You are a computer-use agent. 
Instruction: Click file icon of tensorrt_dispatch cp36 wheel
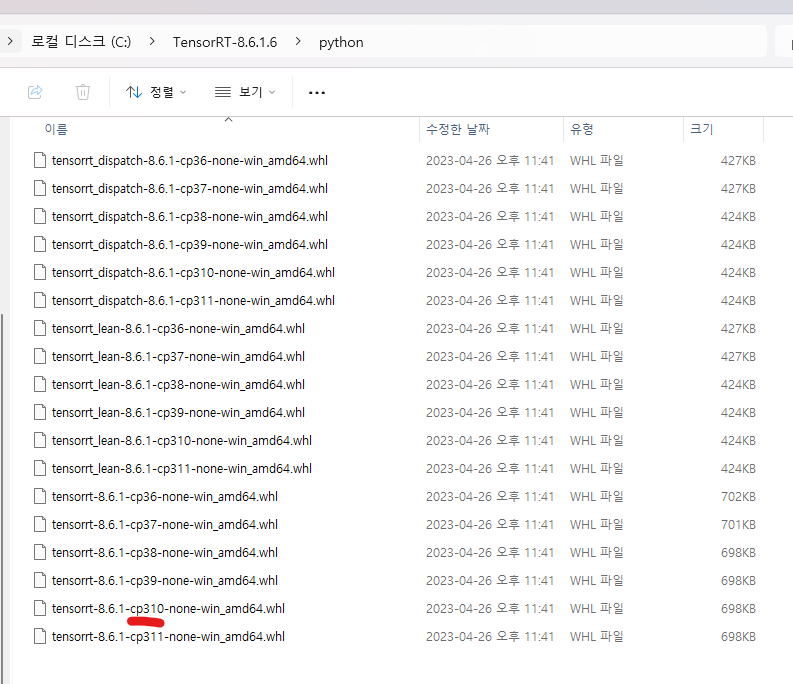(40, 160)
